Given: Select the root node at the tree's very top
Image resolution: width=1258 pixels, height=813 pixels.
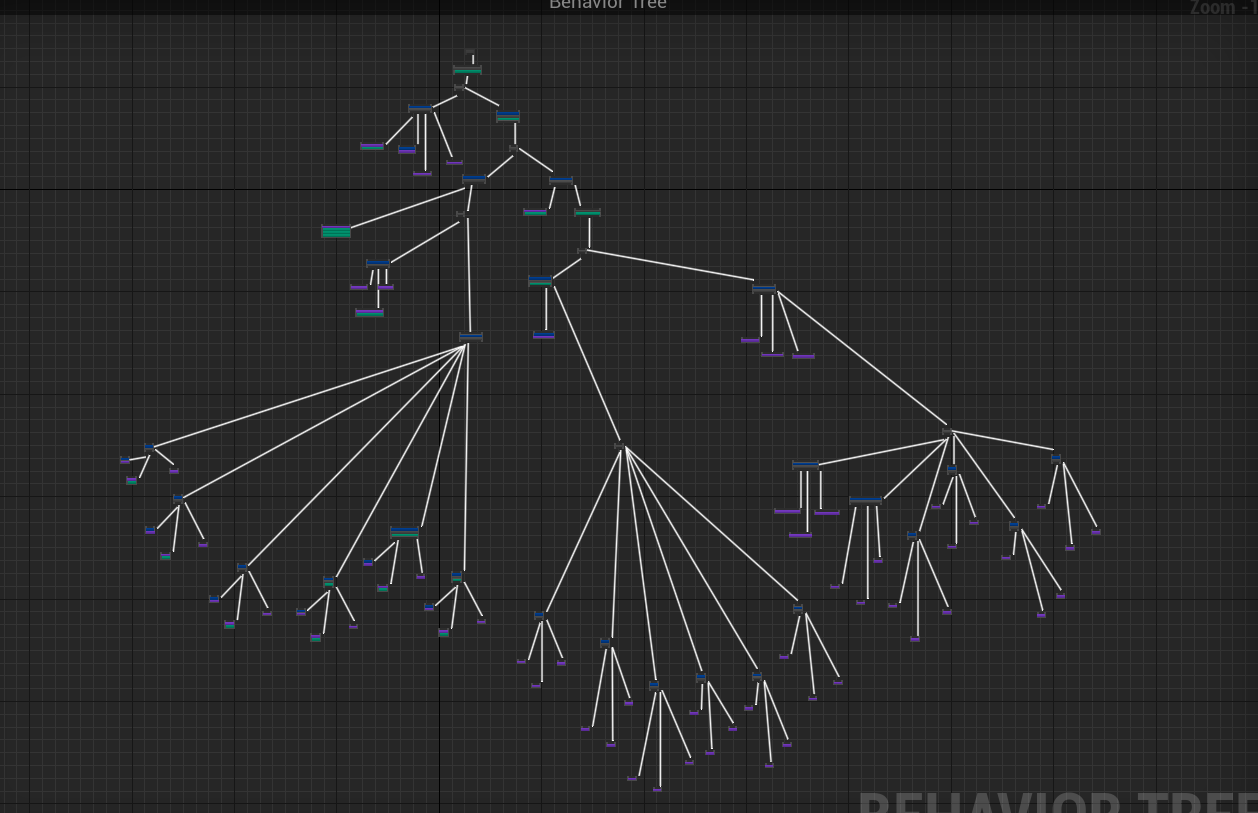Looking at the screenshot, I should click(469, 52).
